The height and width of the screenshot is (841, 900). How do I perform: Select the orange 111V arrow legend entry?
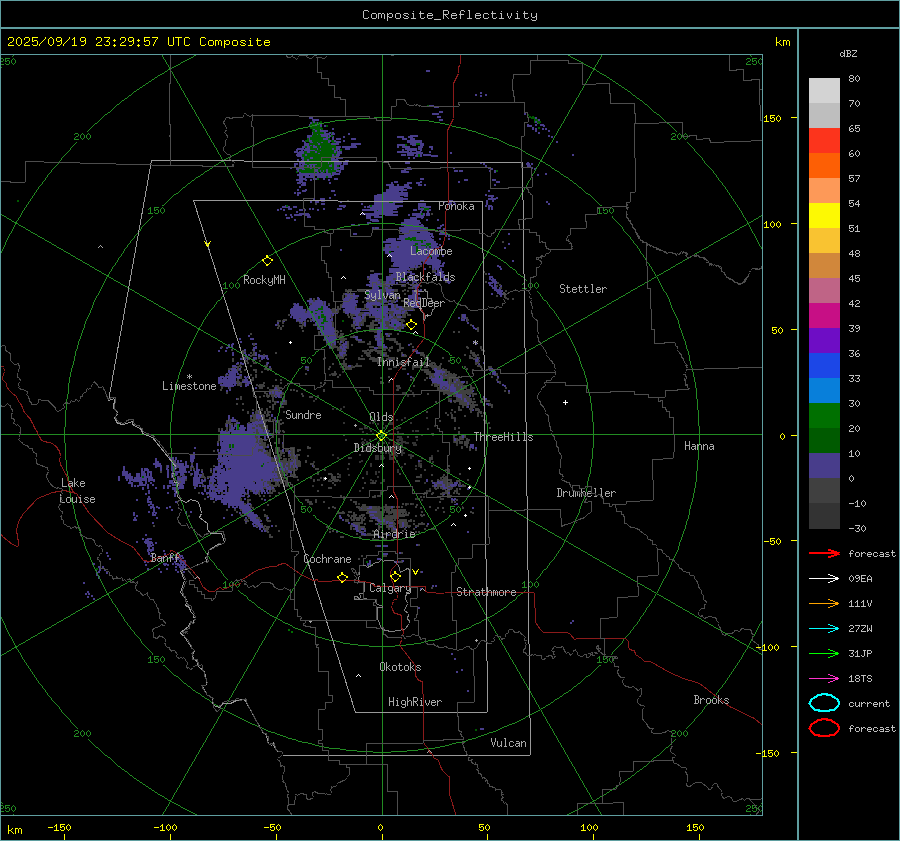pyautogui.click(x=824, y=603)
